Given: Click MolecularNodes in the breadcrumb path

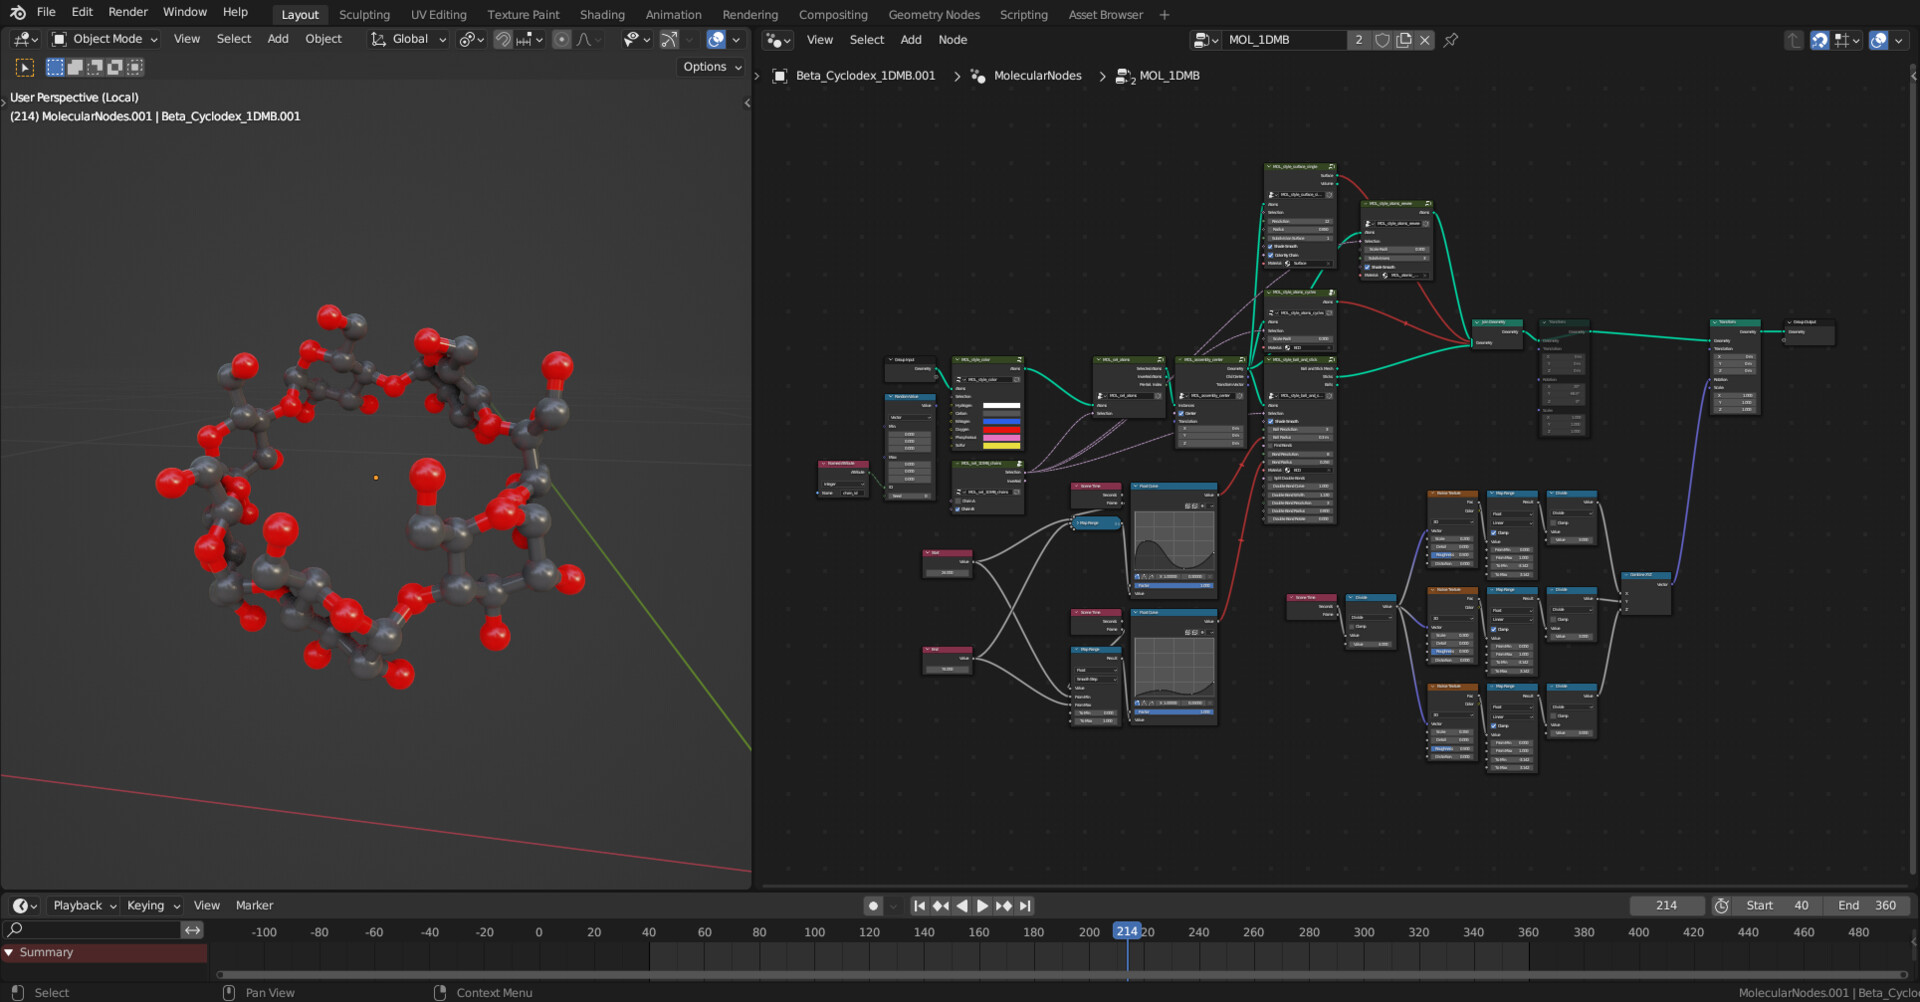Looking at the screenshot, I should pyautogui.click(x=1037, y=76).
